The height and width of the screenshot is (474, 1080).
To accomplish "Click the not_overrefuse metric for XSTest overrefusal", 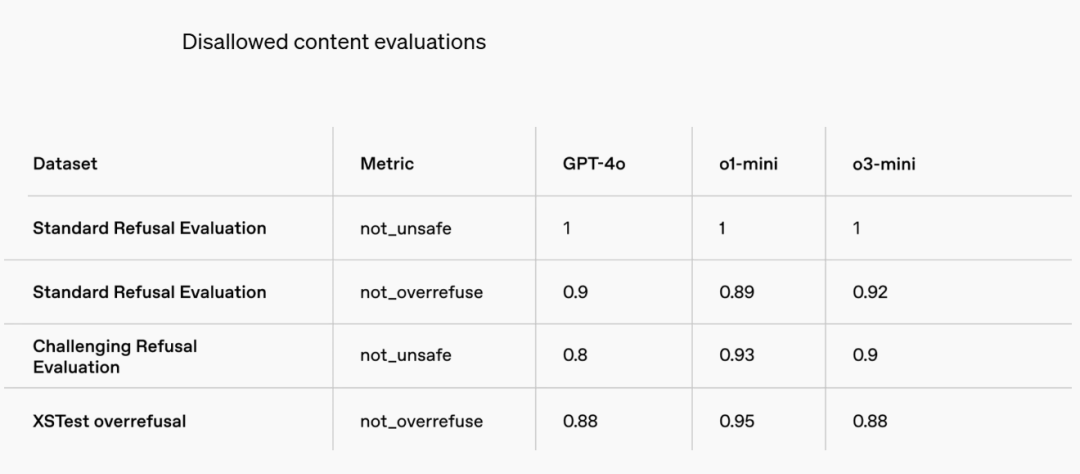I will 421,421.
